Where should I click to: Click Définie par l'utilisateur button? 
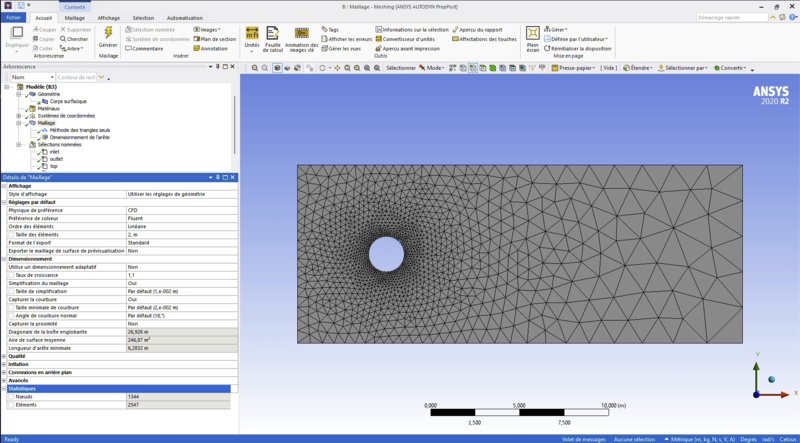click(576, 39)
